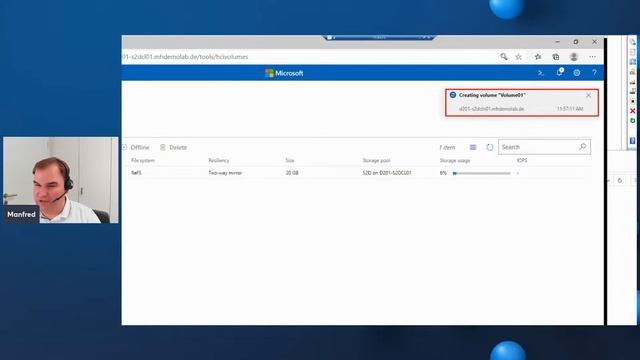
Task: Click the "S2D on D201-S2DCL01" storage pool cell
Action: 387,173
